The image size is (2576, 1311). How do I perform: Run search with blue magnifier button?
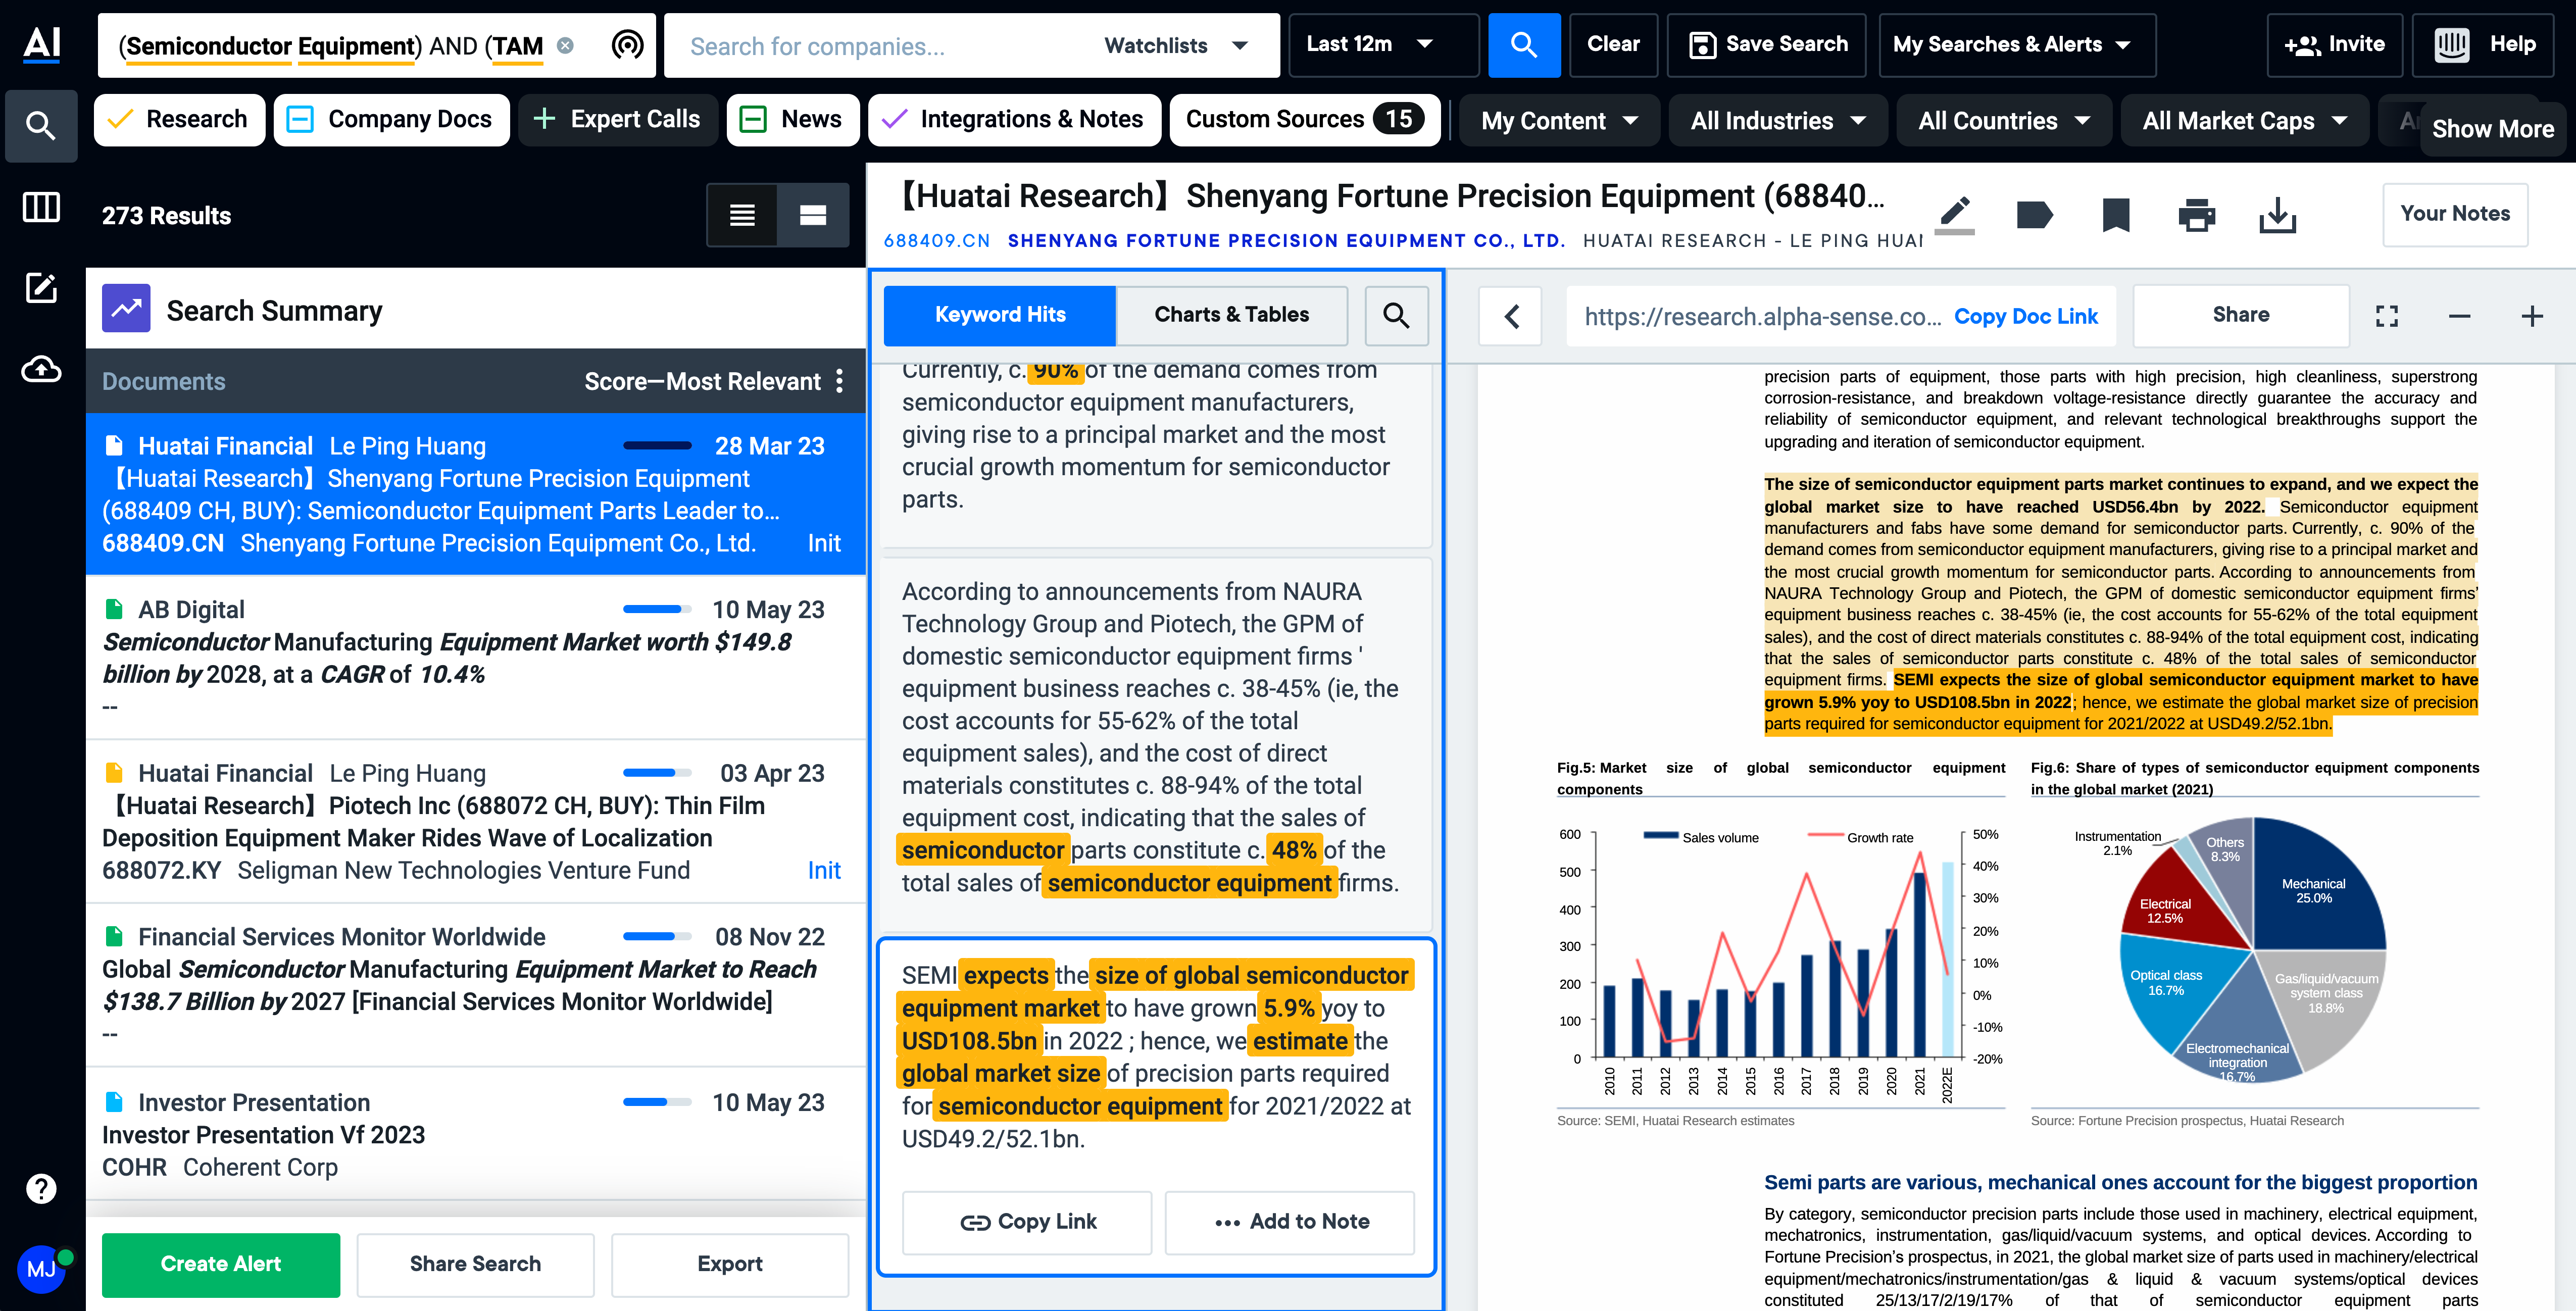[x=1523, y=45]
